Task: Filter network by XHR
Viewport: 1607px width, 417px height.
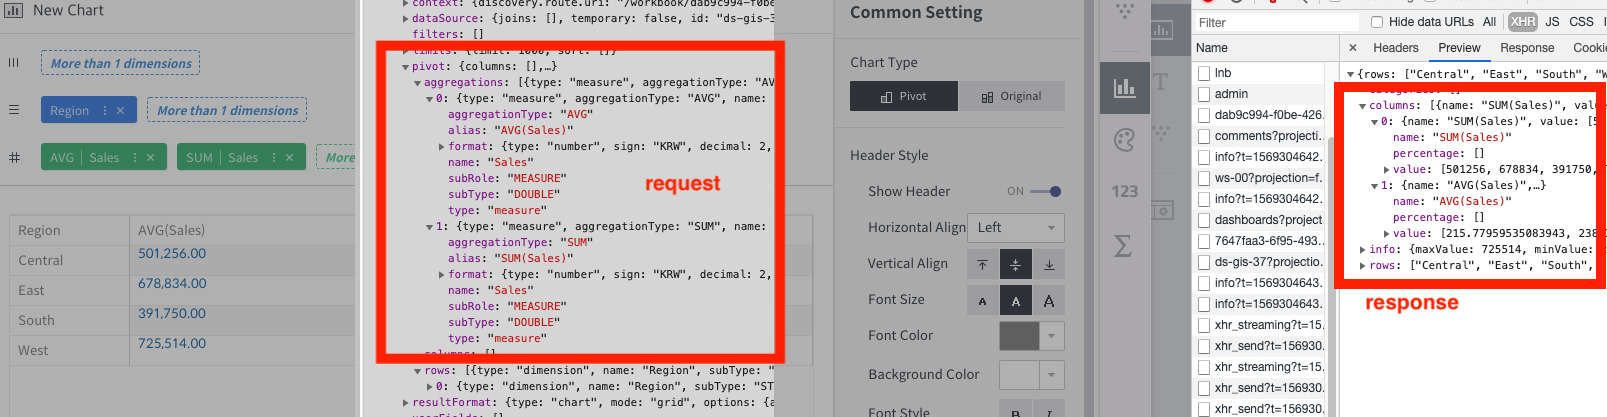Action: (x=1523, y=22)
